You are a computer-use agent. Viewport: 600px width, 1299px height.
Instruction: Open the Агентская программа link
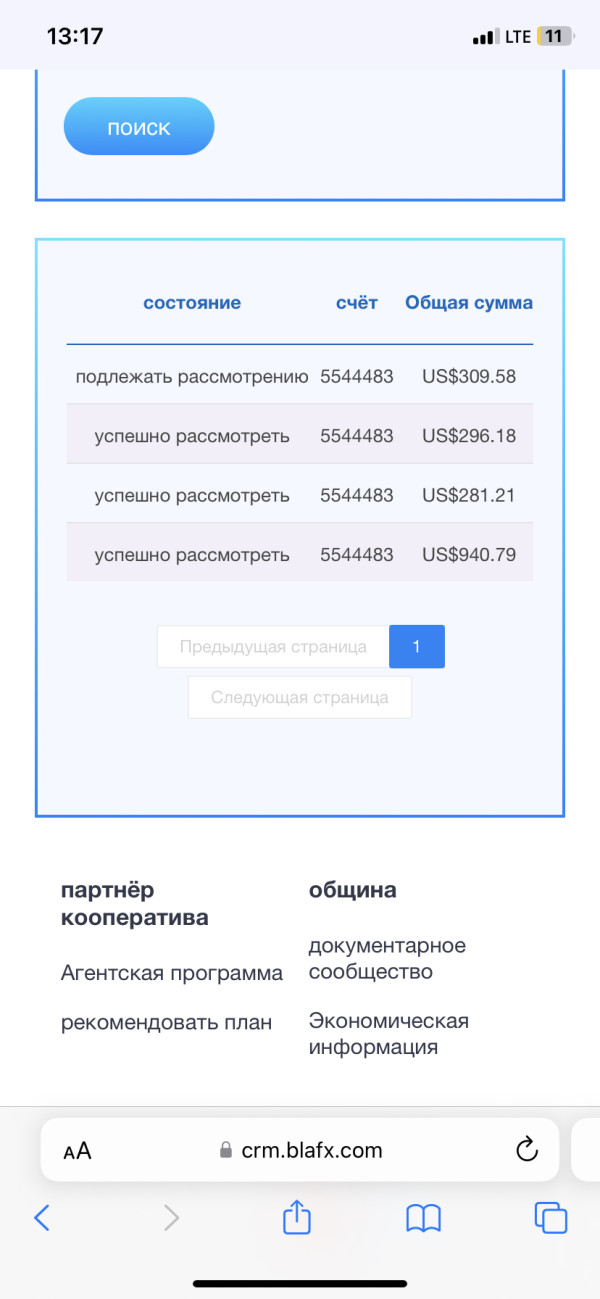click(x=172, y=973)
